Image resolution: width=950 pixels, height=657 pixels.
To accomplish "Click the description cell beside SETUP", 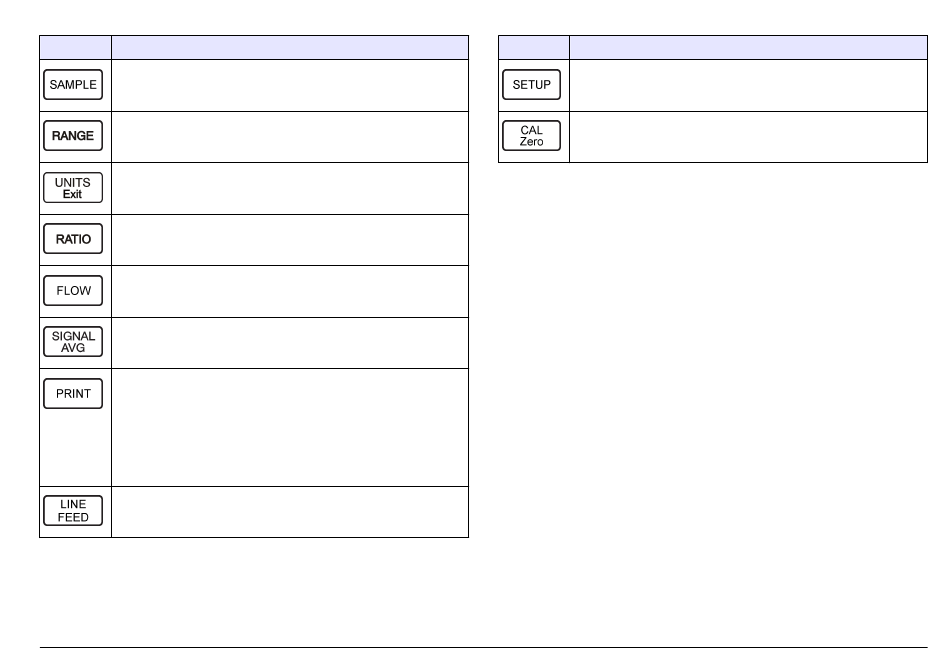I will click(748, 85).
